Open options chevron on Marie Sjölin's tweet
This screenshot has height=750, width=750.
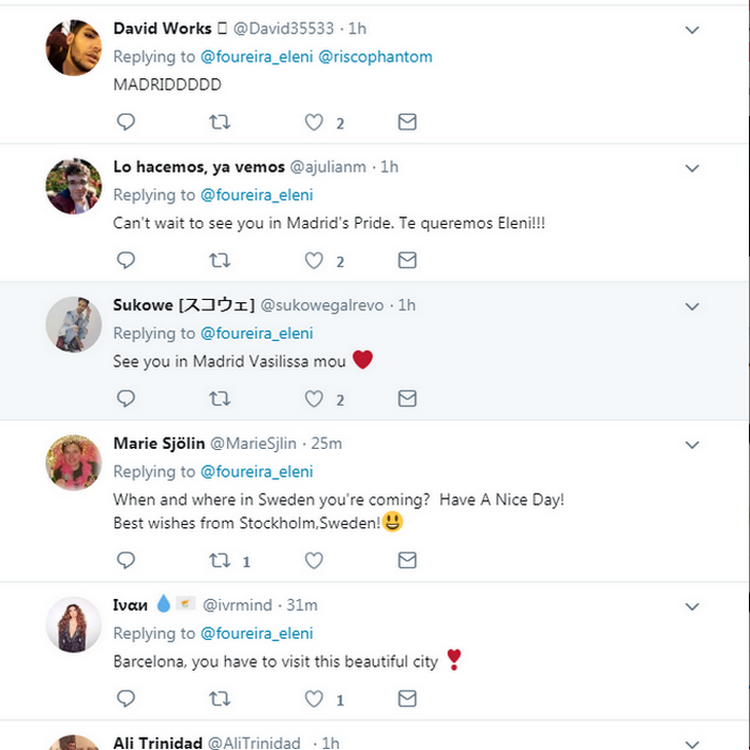tap(692, 445)
